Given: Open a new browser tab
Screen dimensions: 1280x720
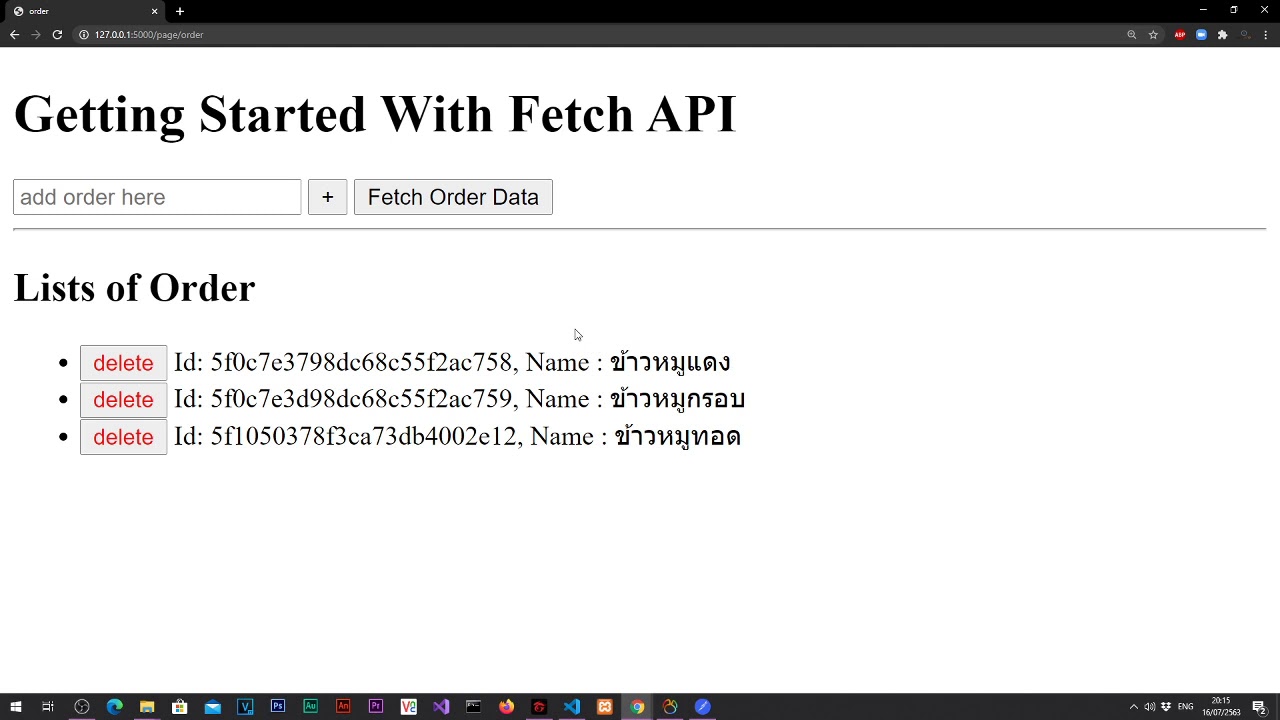Looking at the screenshot, I should coord(180,11).
